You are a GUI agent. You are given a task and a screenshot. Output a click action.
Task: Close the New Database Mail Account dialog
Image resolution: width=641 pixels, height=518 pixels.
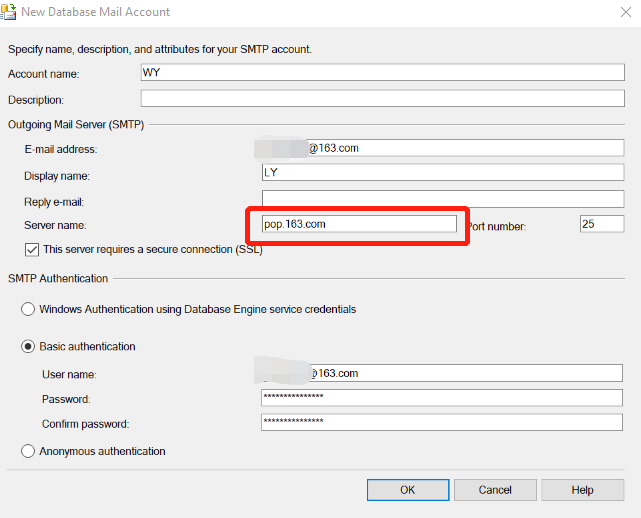625,12
